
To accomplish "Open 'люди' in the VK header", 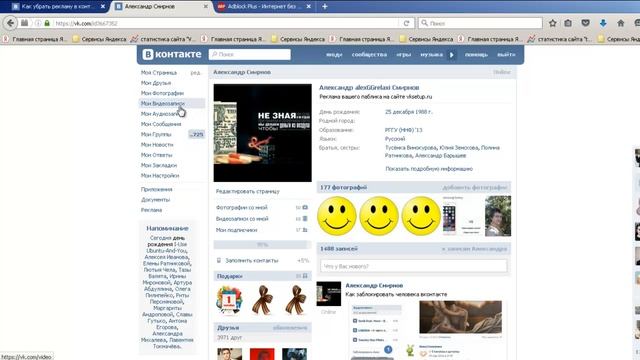I will click(x=334, y=54).
